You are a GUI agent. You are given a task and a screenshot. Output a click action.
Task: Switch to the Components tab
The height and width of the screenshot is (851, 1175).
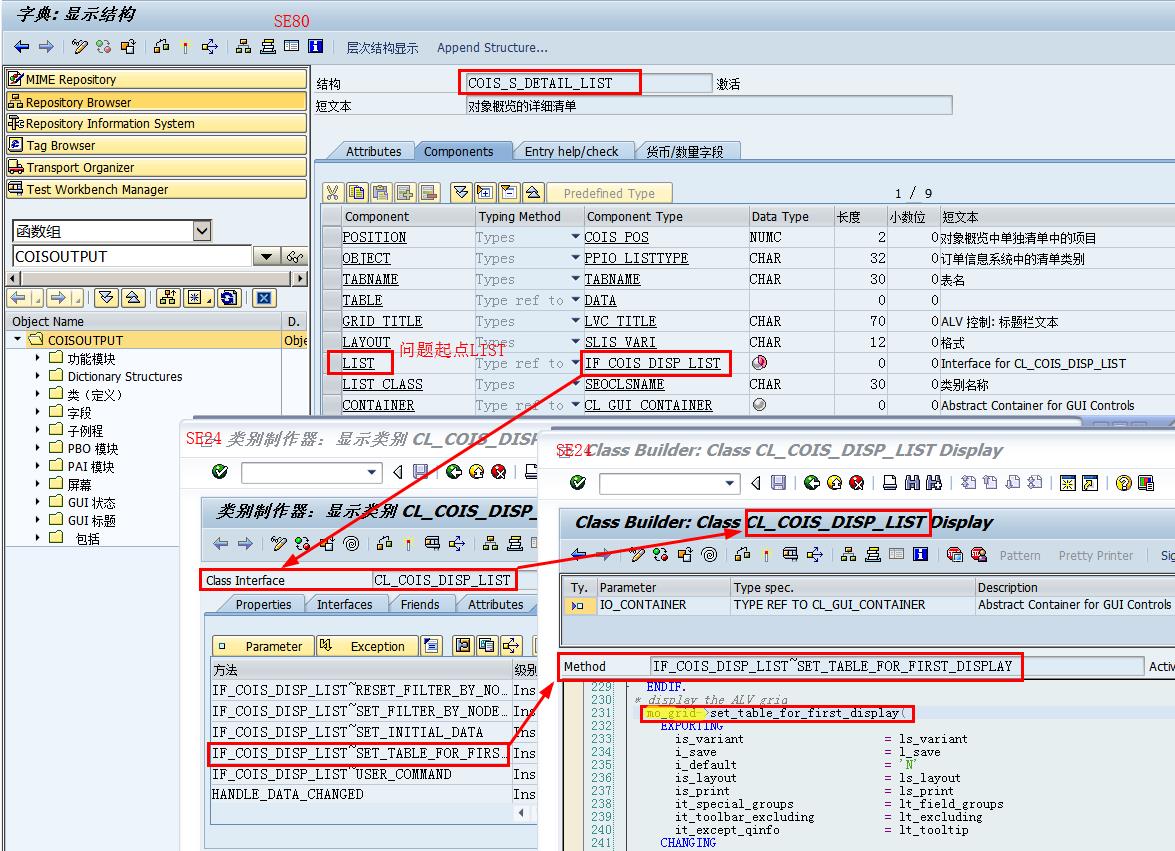click(x=459, y=151)
